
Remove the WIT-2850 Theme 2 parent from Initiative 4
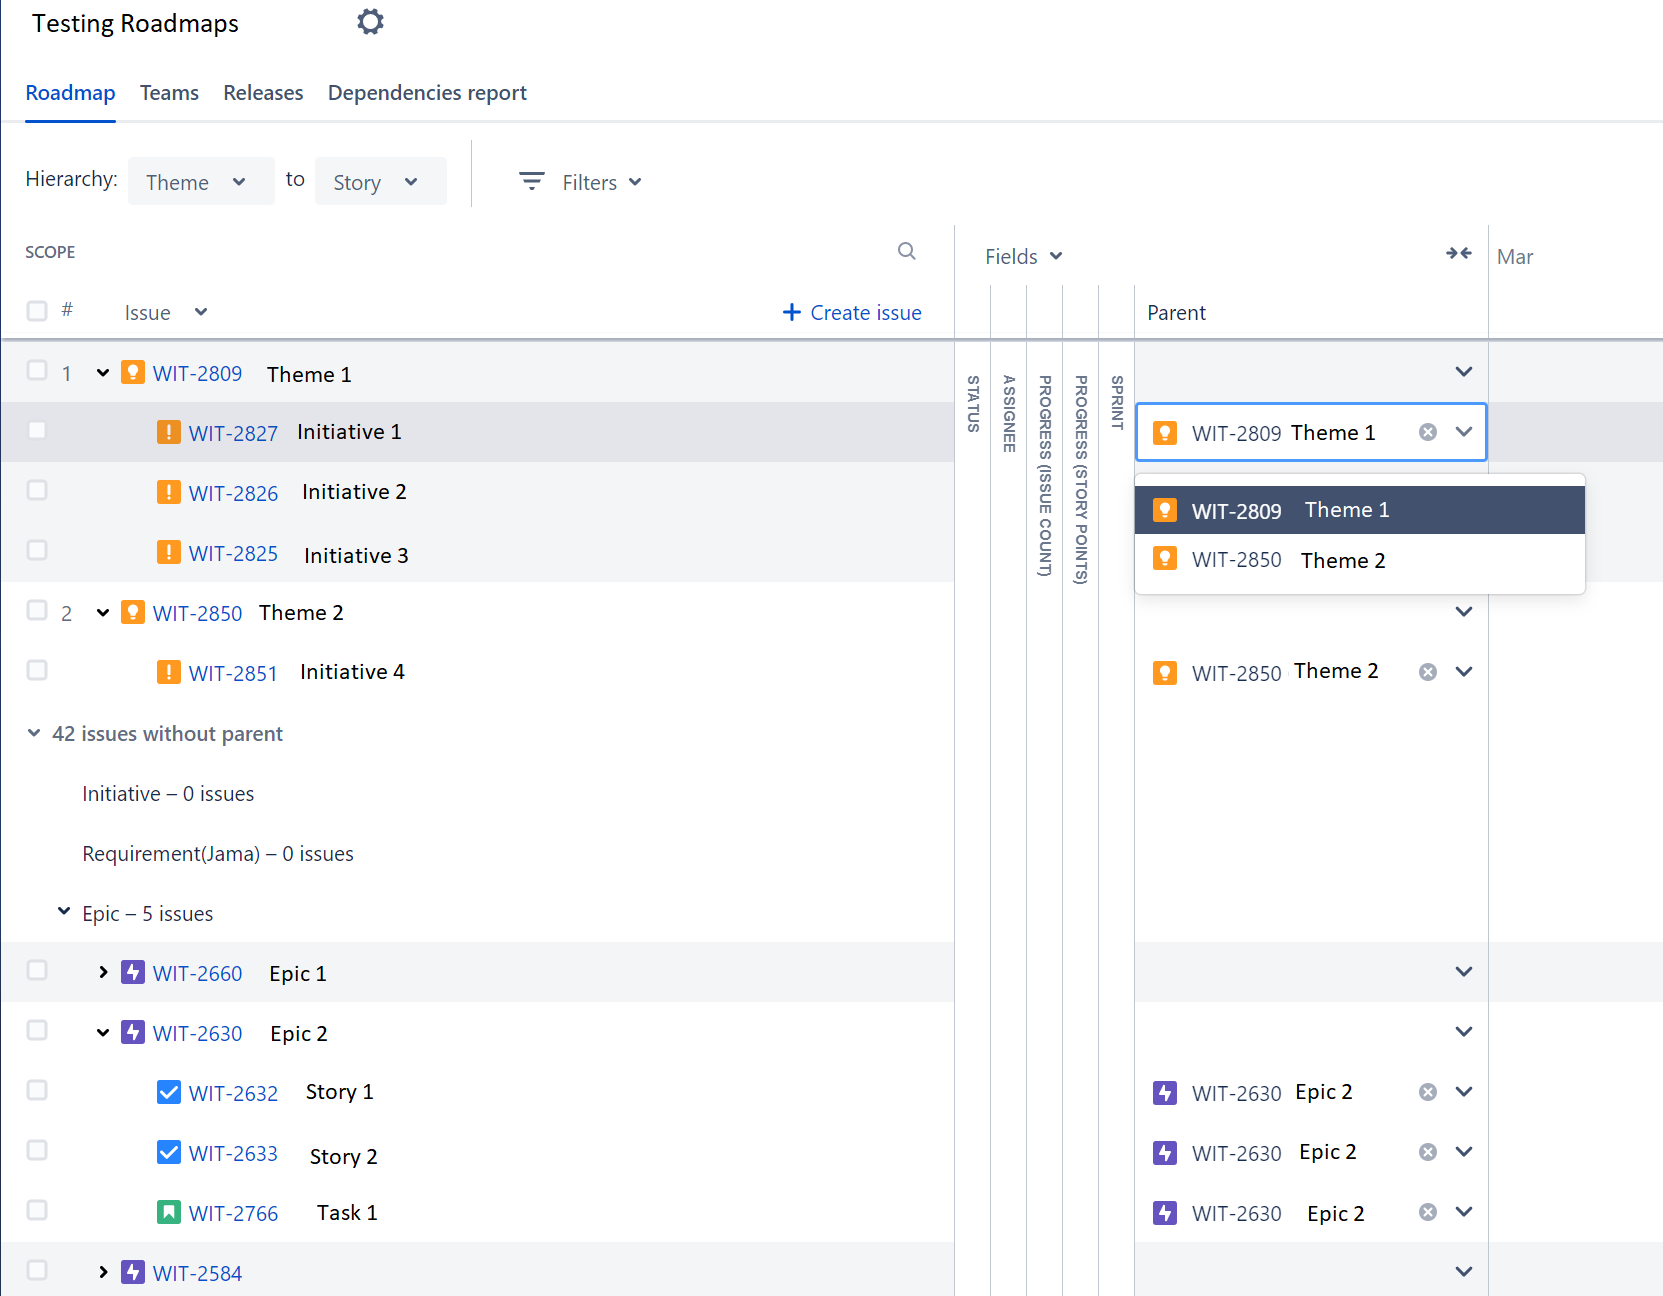pyautogui.click(x=1428, y=672)
